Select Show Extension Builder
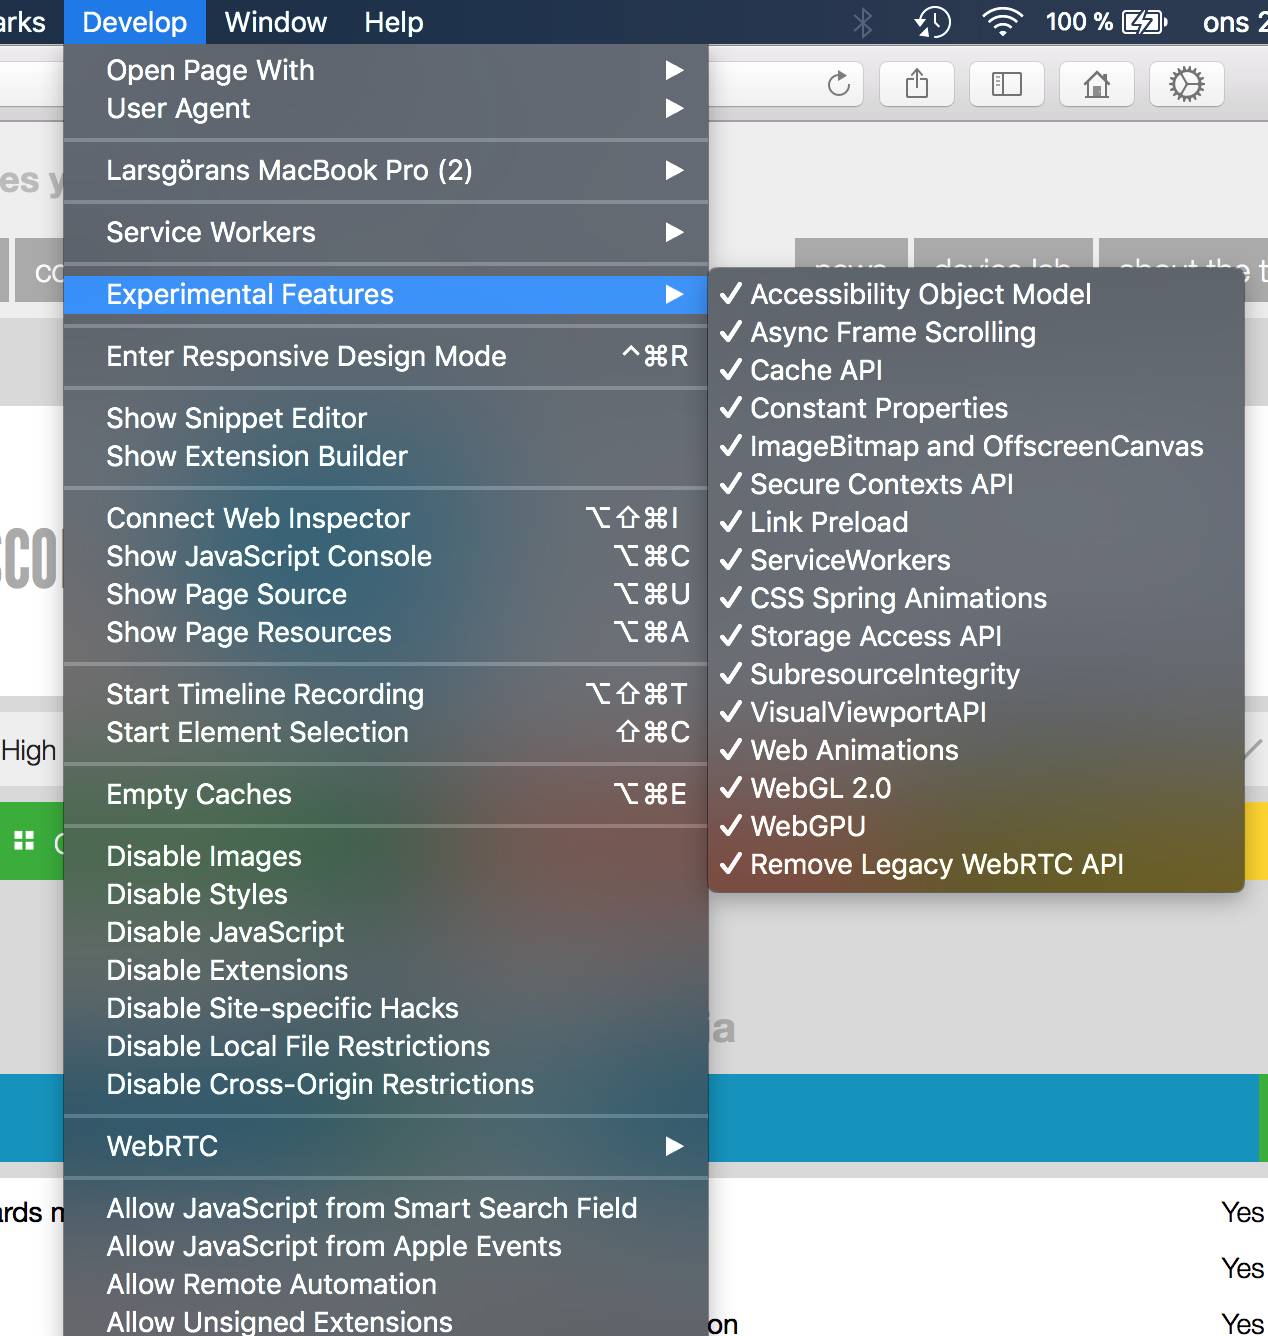Screen dimensions: 1268x1336 [x=386, y=456]
